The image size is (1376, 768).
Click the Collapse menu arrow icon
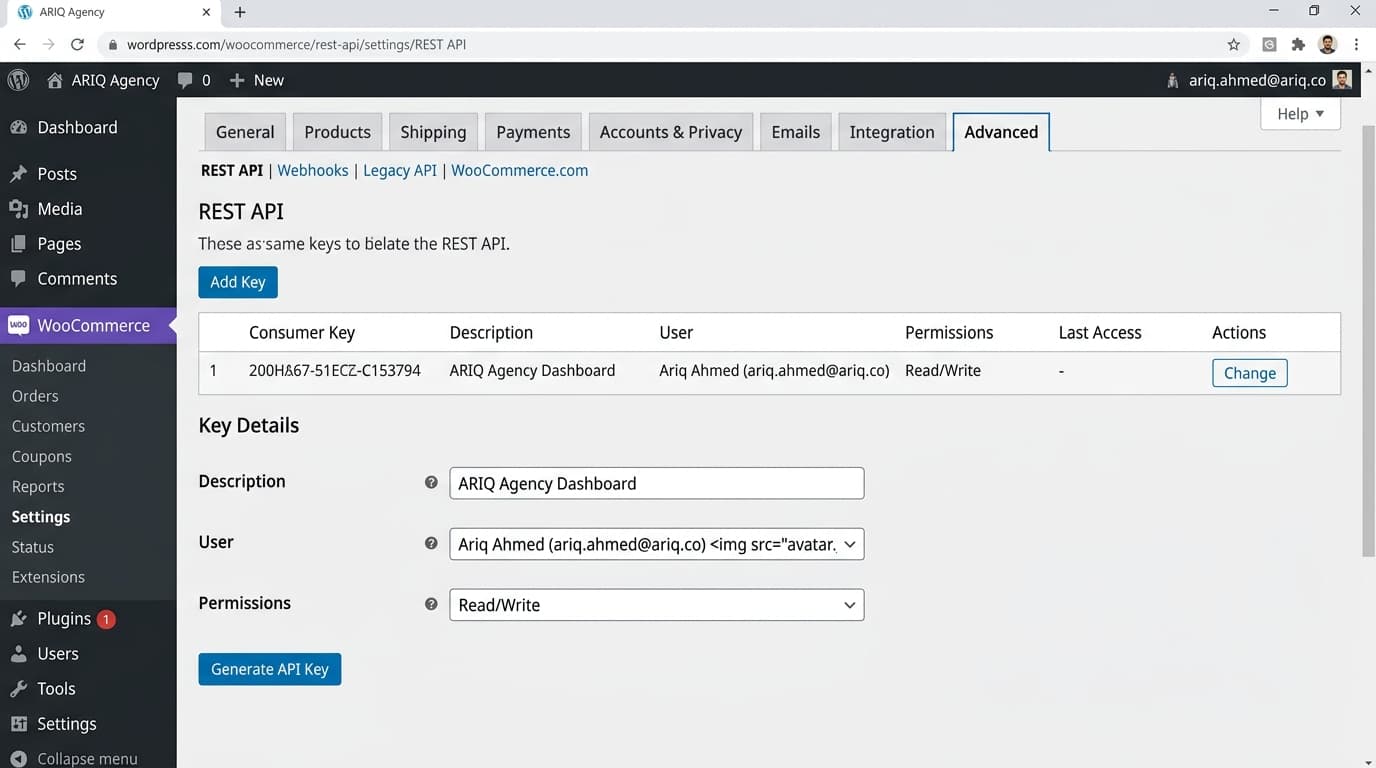click(x=18, y=759)
